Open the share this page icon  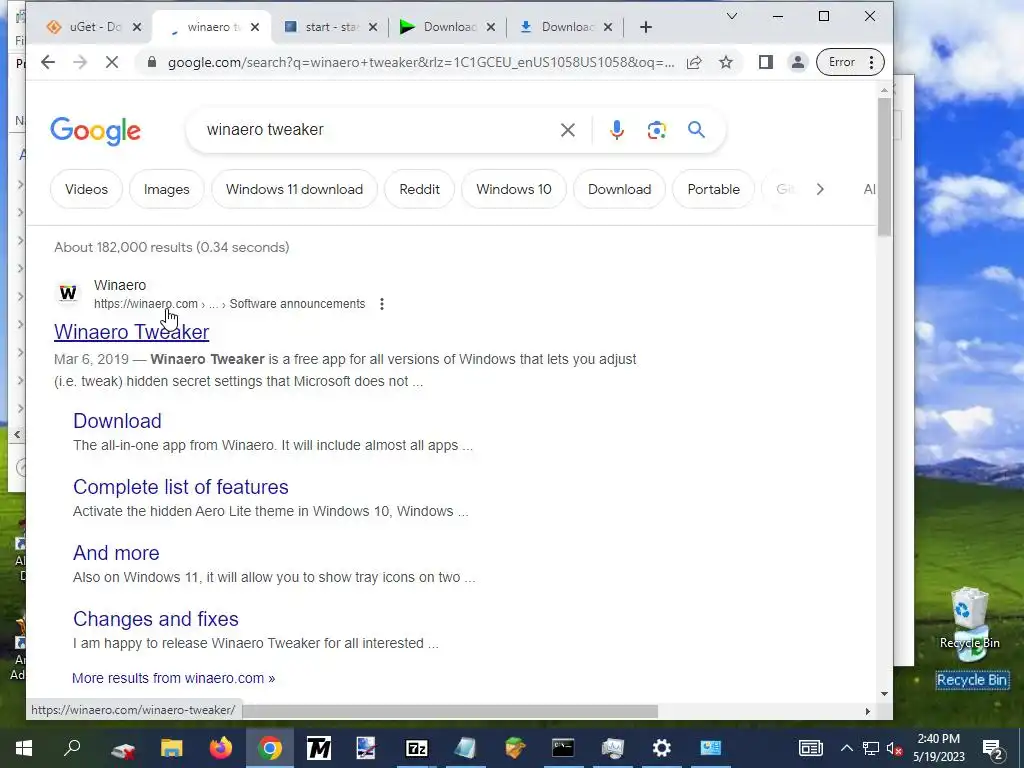(x=694, y=62)
